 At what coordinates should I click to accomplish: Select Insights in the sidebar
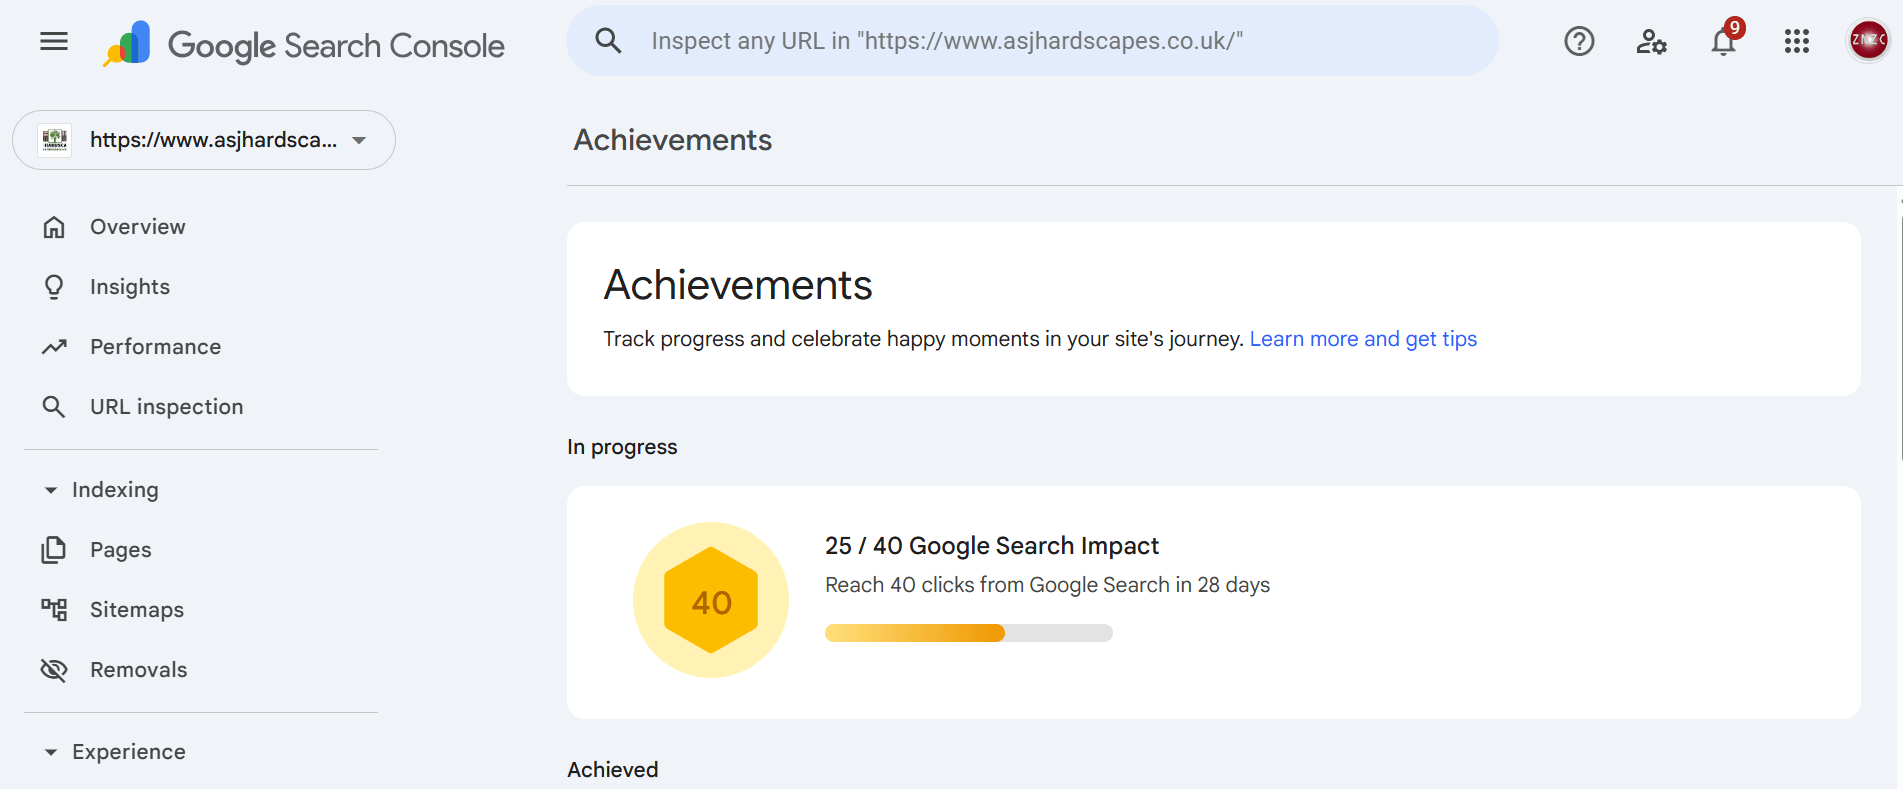click(130, 287)
